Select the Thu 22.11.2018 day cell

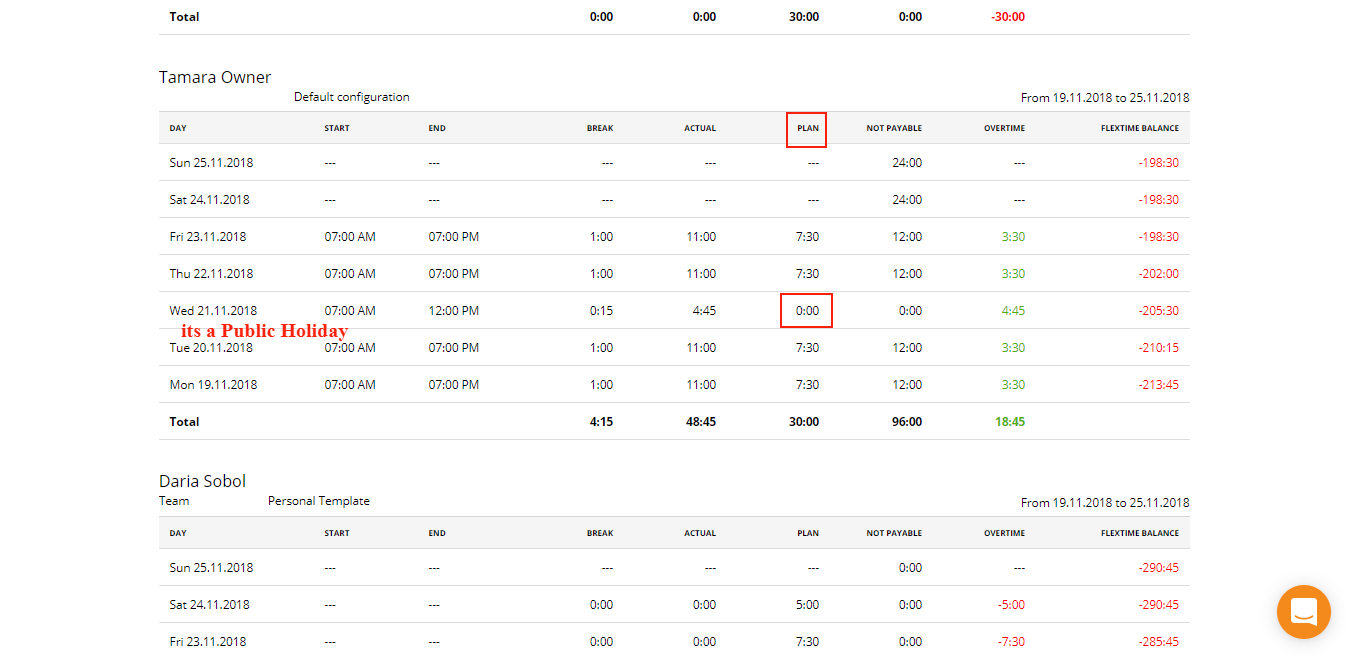[x=209, y=273]
